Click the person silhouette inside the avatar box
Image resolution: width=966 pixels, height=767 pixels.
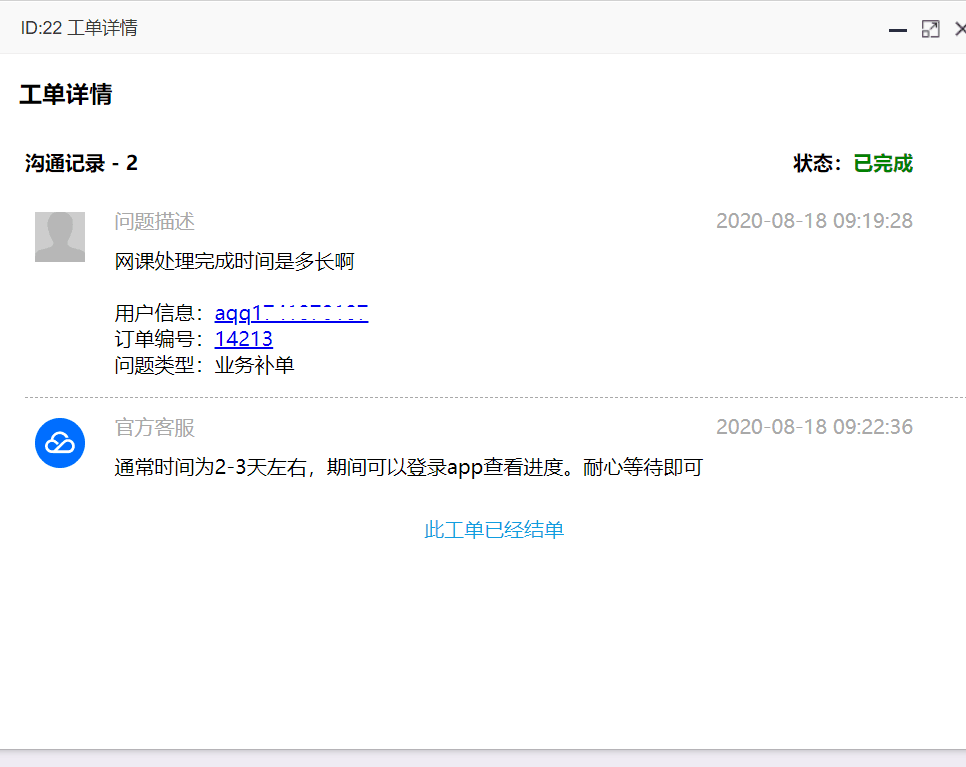[x=59, y=237]
